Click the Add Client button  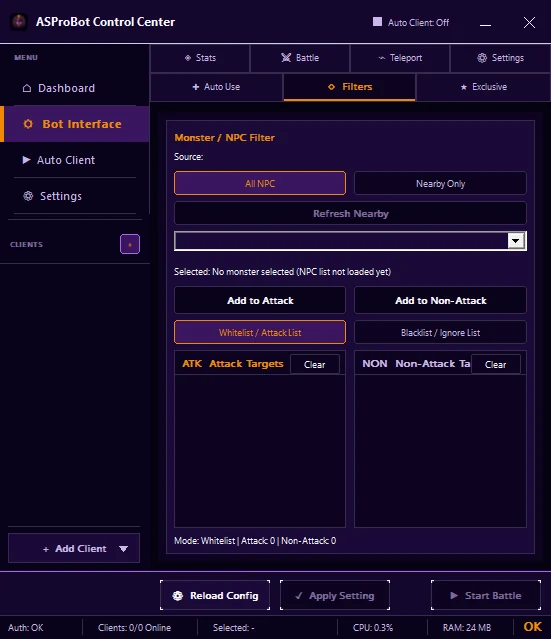point(74,549)
